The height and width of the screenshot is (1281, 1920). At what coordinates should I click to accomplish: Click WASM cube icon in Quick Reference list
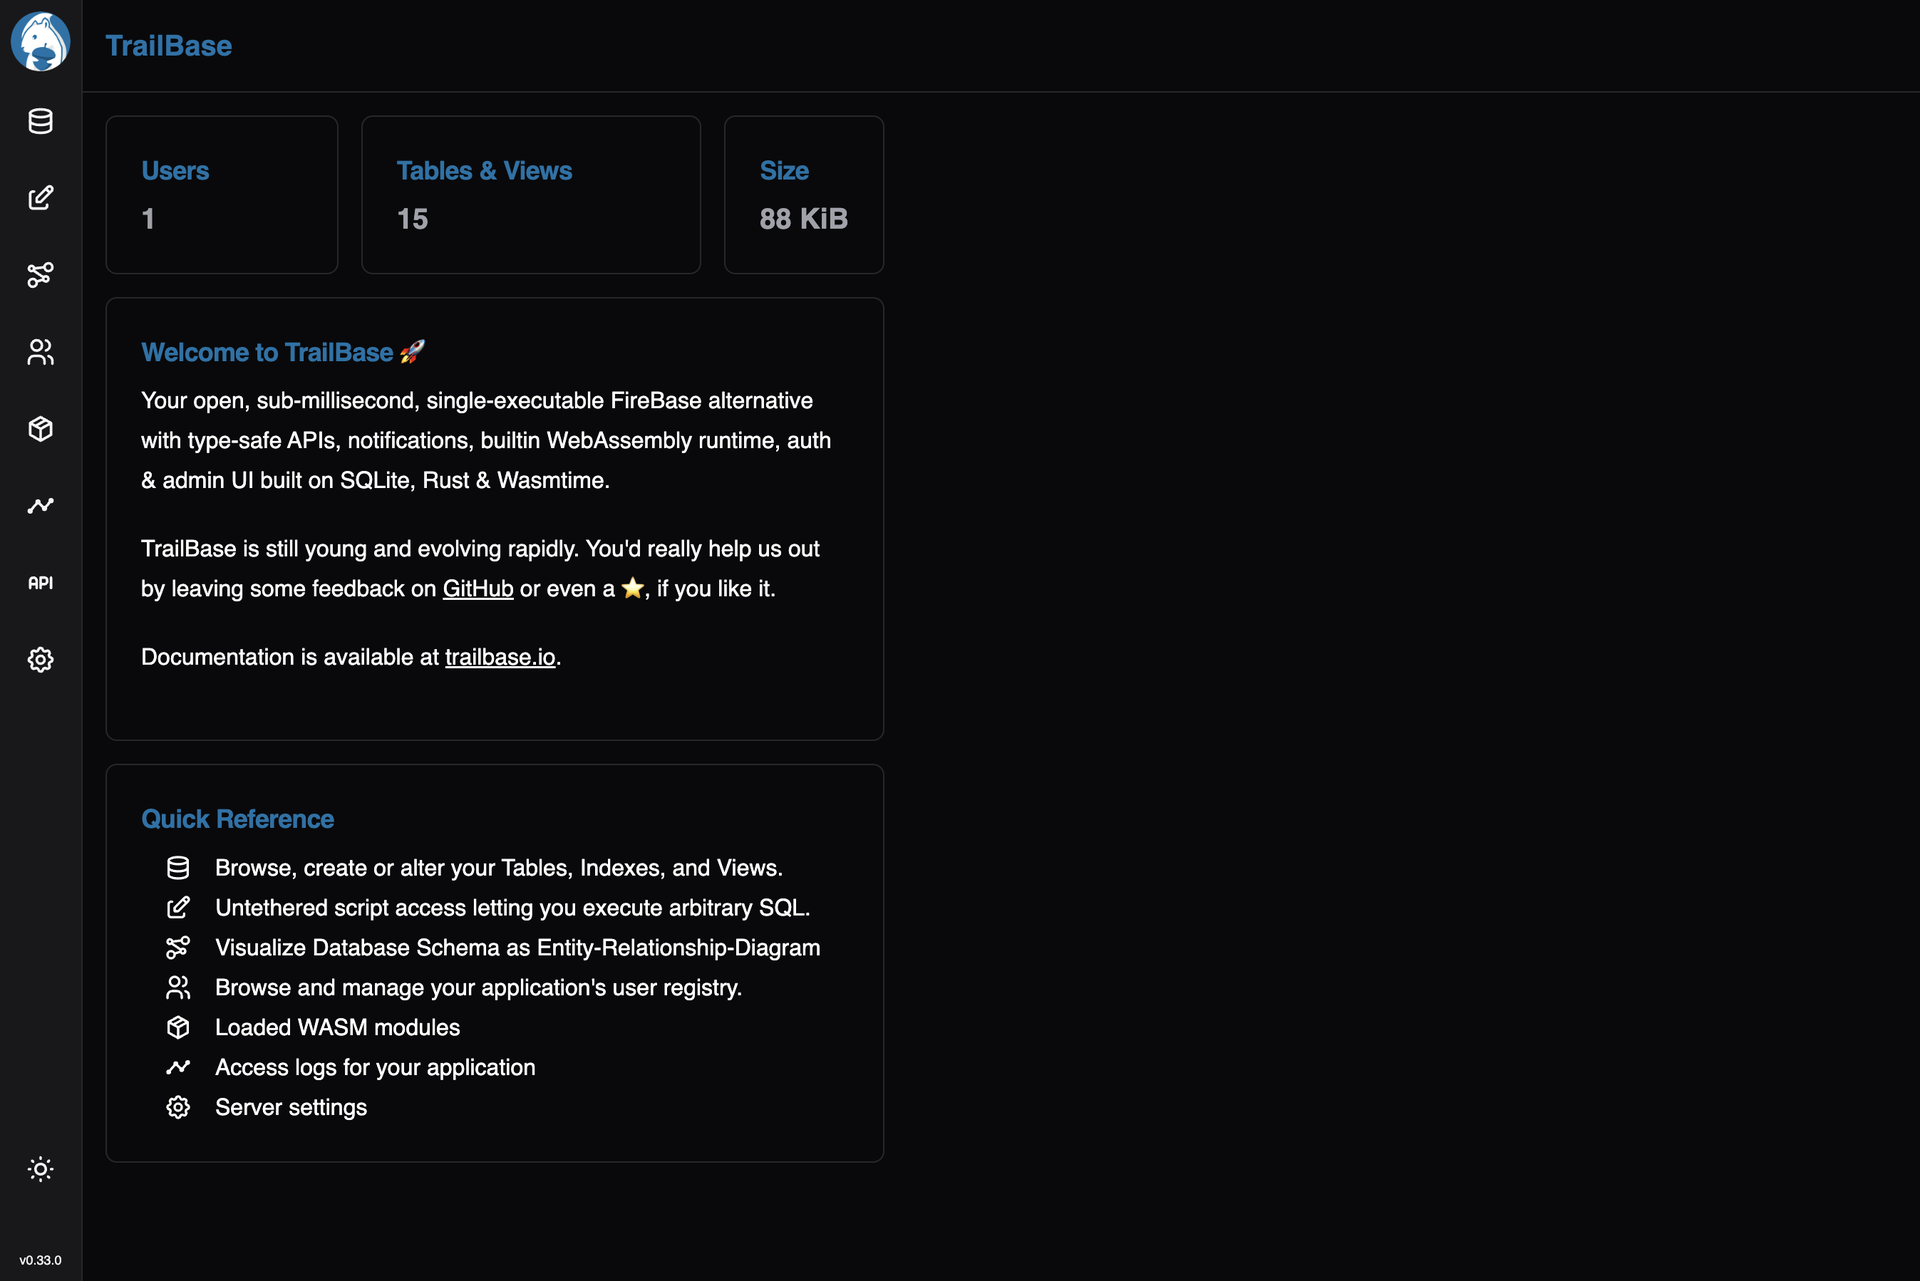click(x=178, y=1028)
